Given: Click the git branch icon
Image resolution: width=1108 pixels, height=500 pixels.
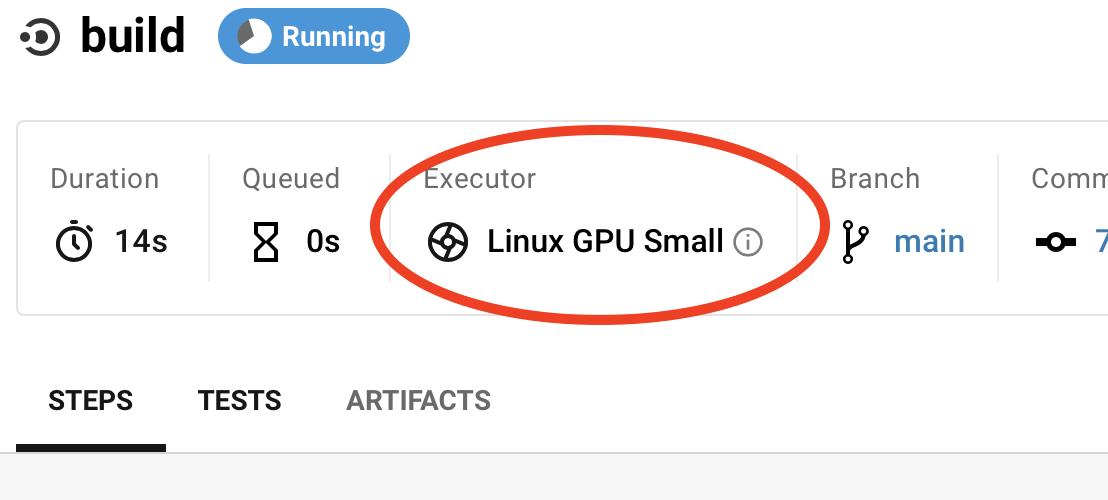Looking at the screenshot, I should 855,242.
